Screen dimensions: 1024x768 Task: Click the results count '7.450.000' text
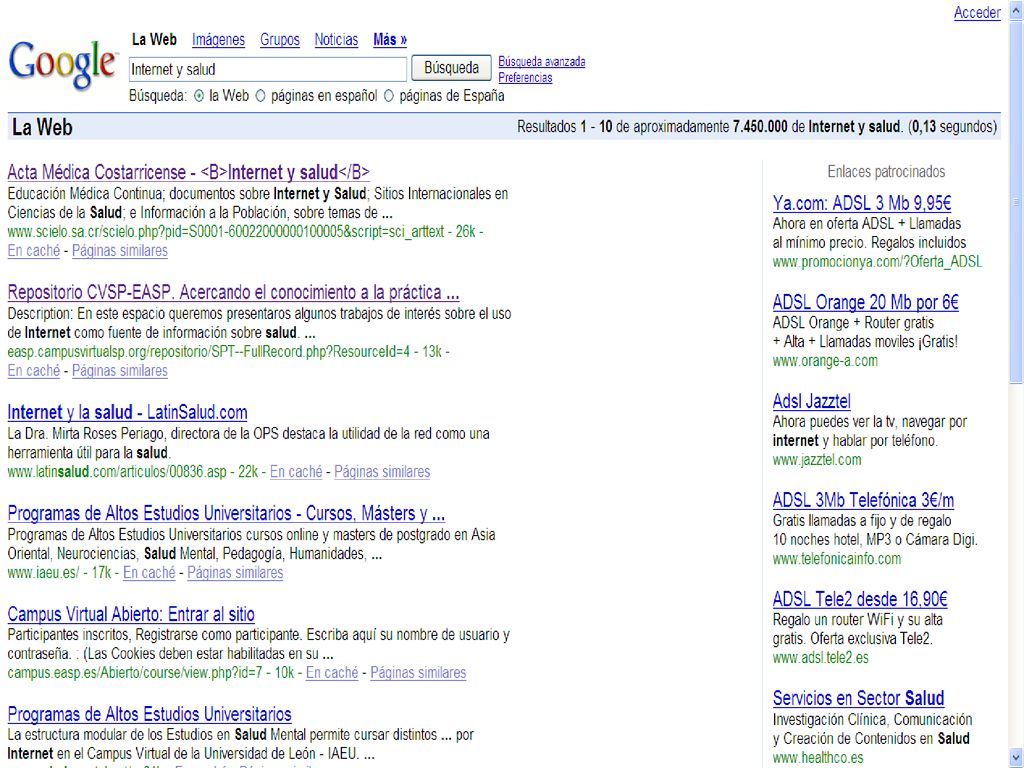(760, 127)
